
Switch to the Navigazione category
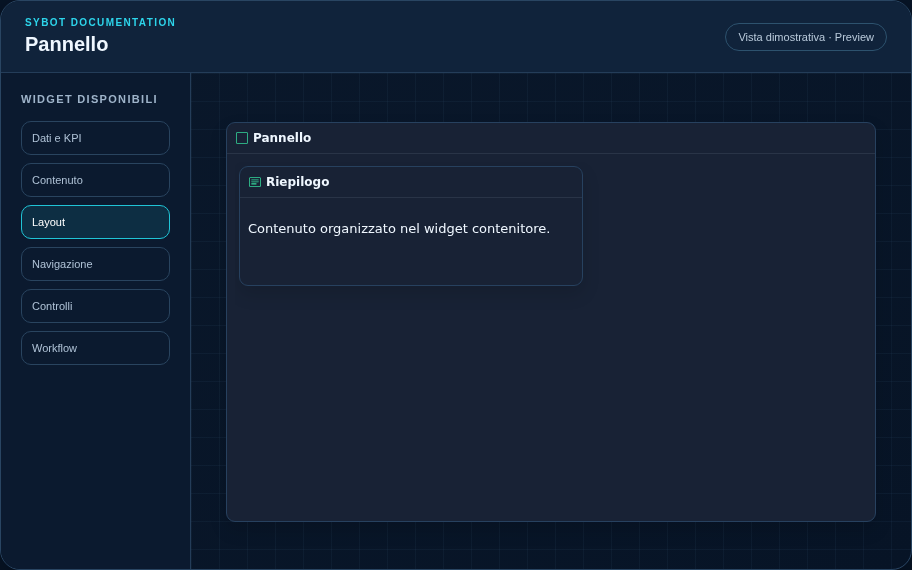tap(95, 264)
